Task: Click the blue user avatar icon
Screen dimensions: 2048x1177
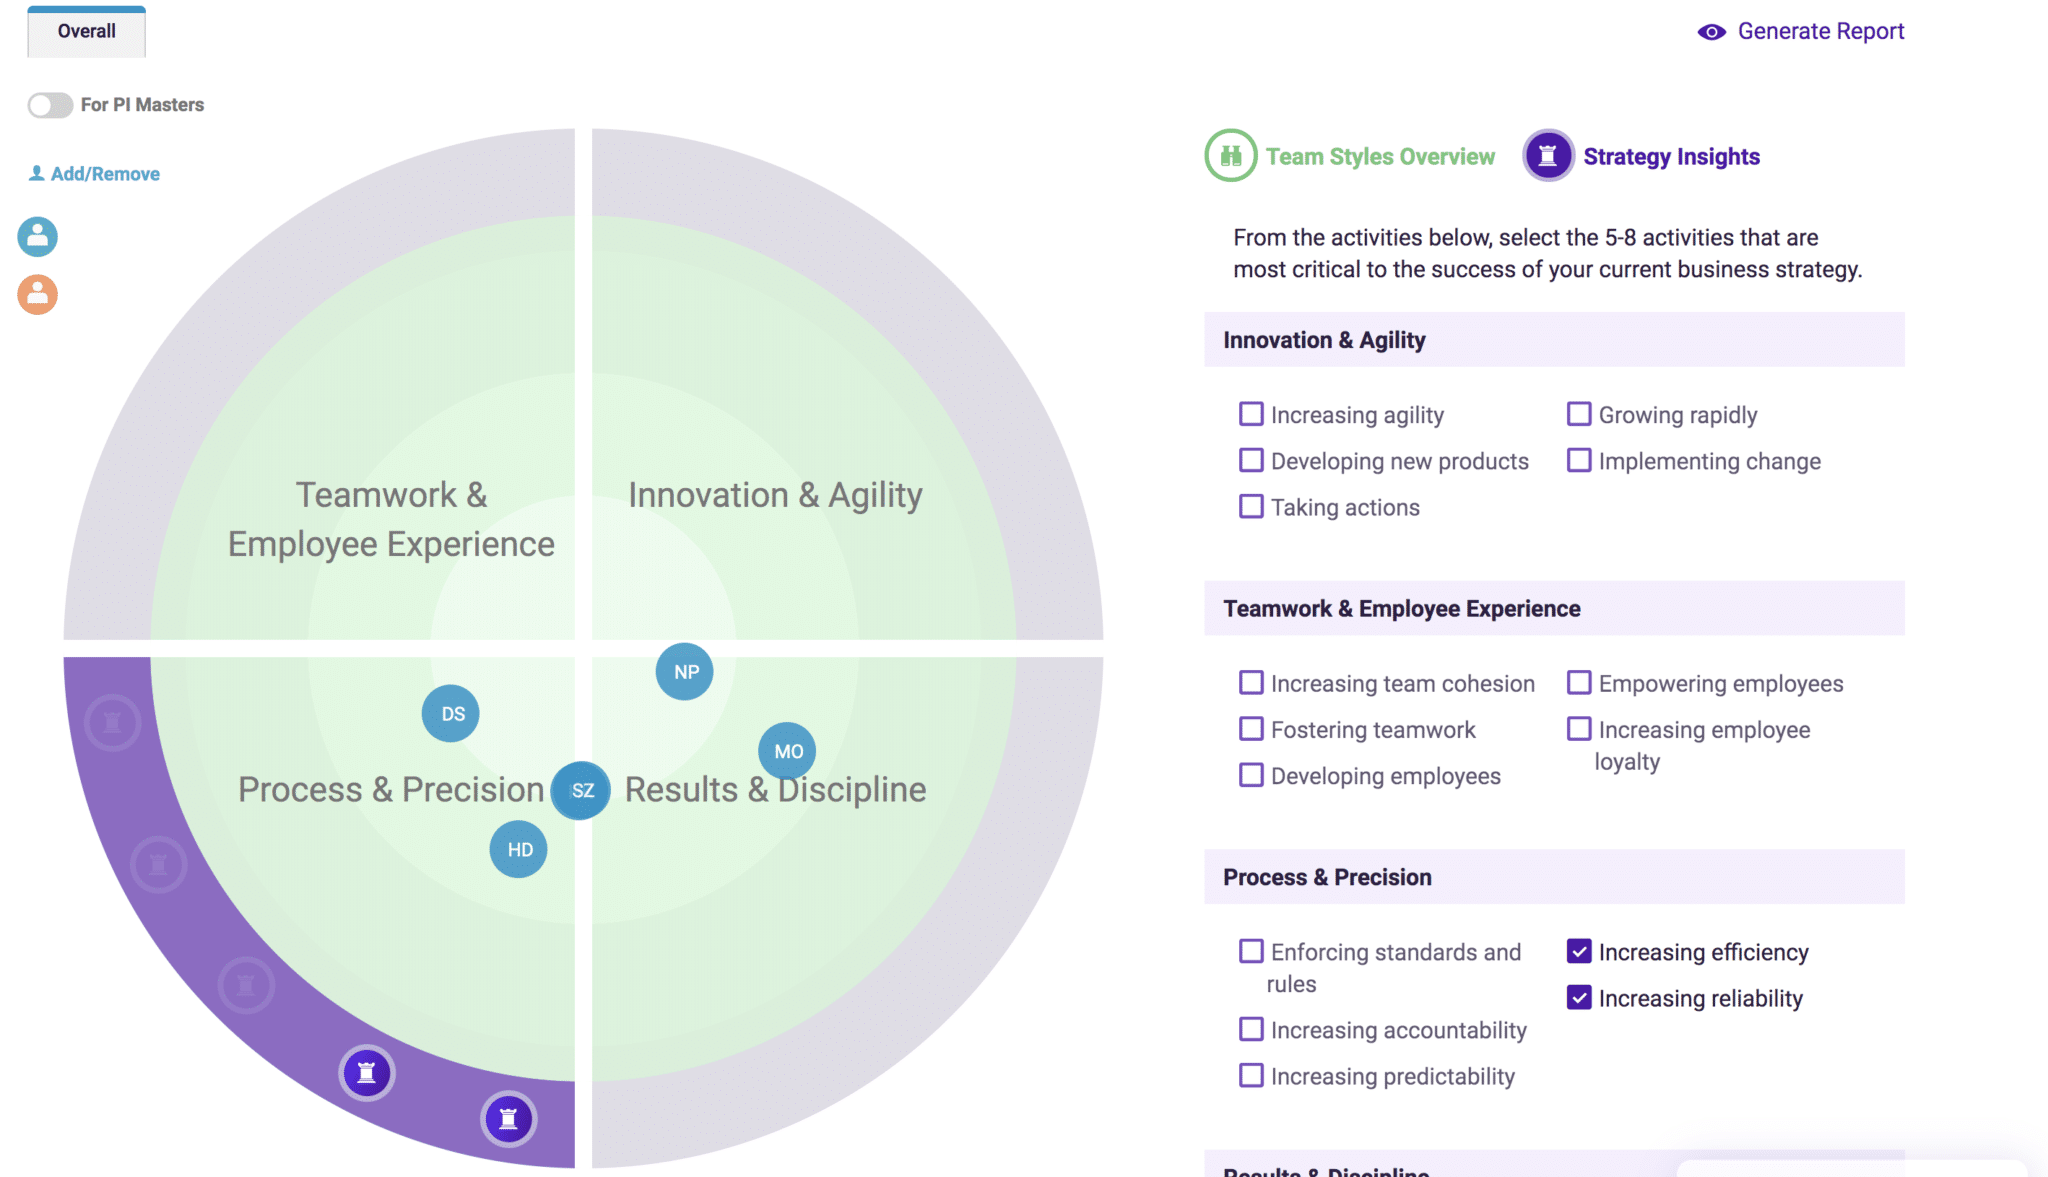Action: point(38,237)
